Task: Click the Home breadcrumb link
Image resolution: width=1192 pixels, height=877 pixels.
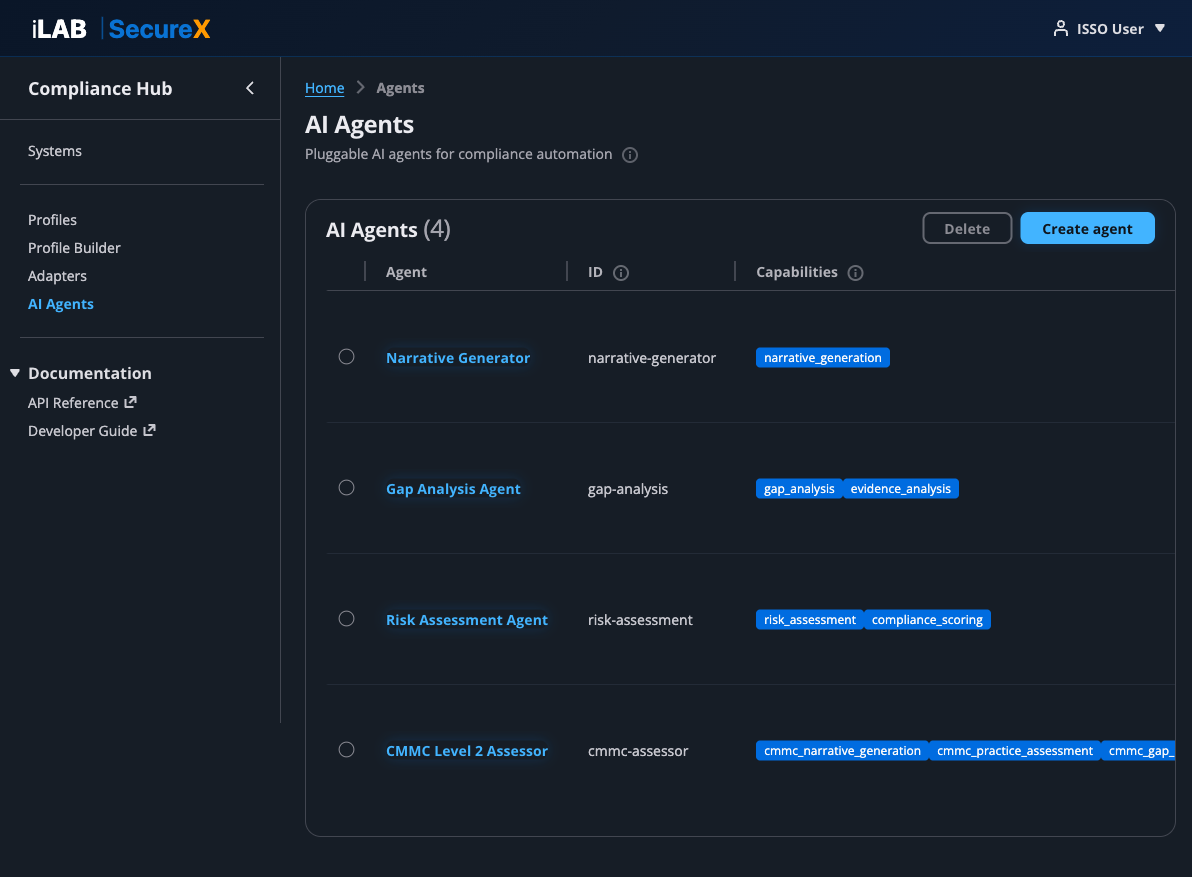Action: click(x=325, y=88)
